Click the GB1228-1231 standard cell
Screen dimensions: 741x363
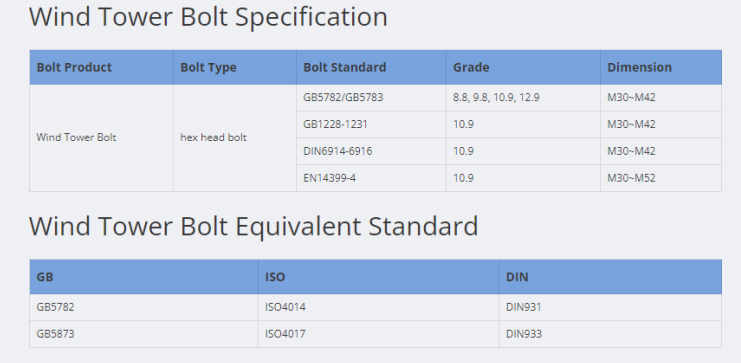click(371, 124)
